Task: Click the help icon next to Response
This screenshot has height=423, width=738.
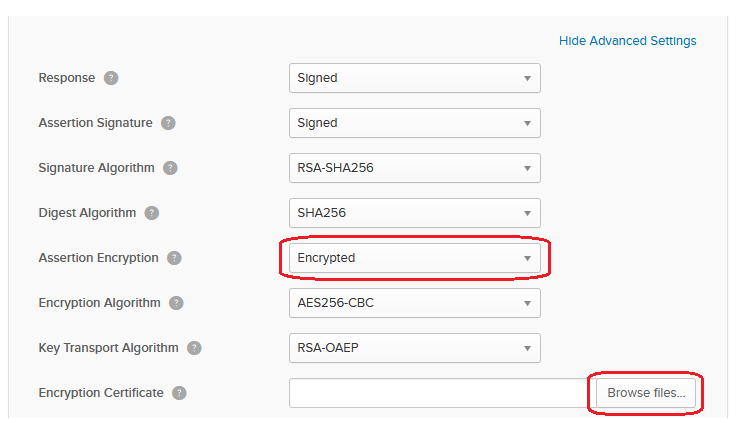Action: [x=111, y=78]
